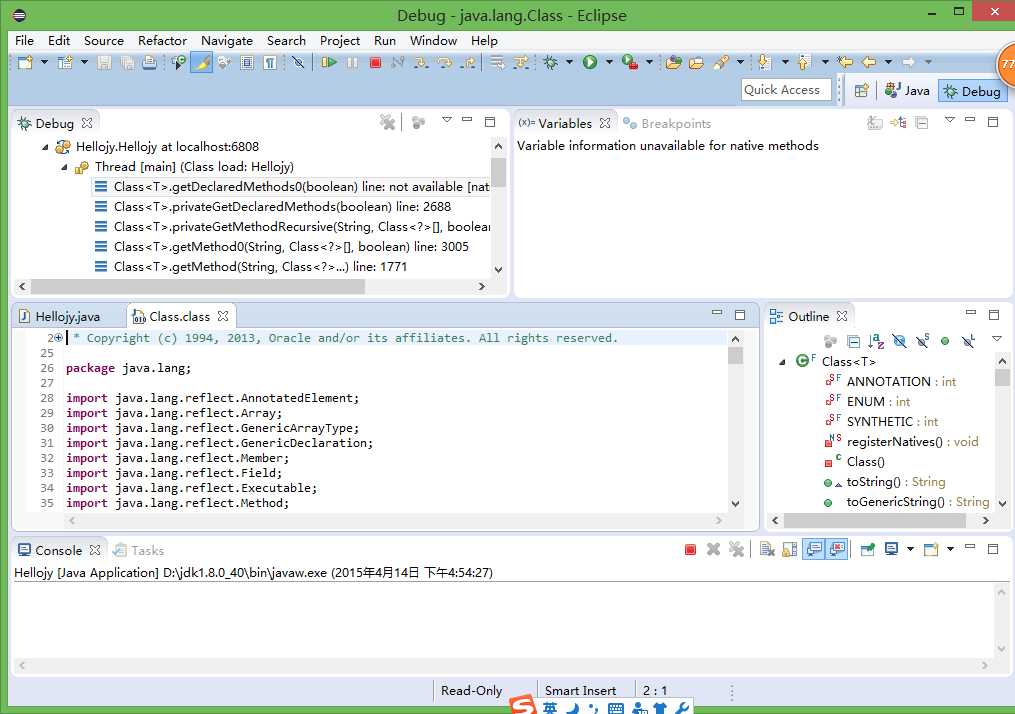Select registerNatives() in Outline
The height and width of the screenshot is (714, 1015).
pyautogui.click(x=901, y=442)
